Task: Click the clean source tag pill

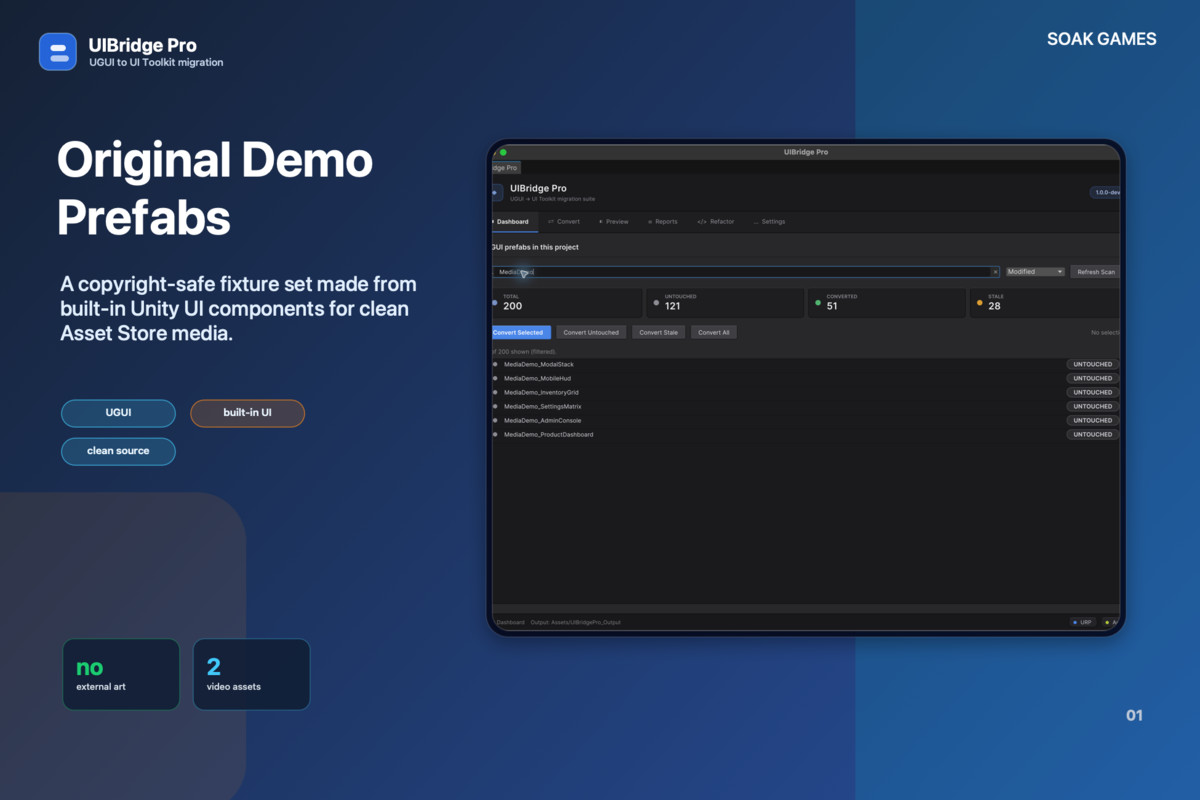Action: (118, 451)
